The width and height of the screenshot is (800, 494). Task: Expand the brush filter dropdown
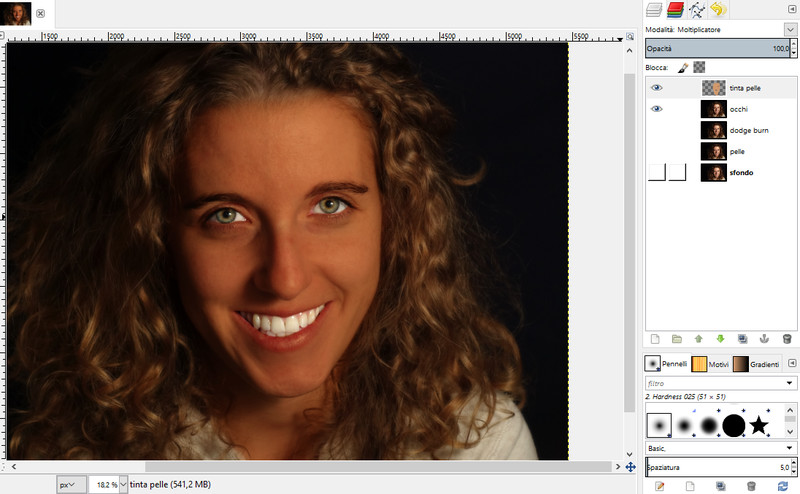790,383
